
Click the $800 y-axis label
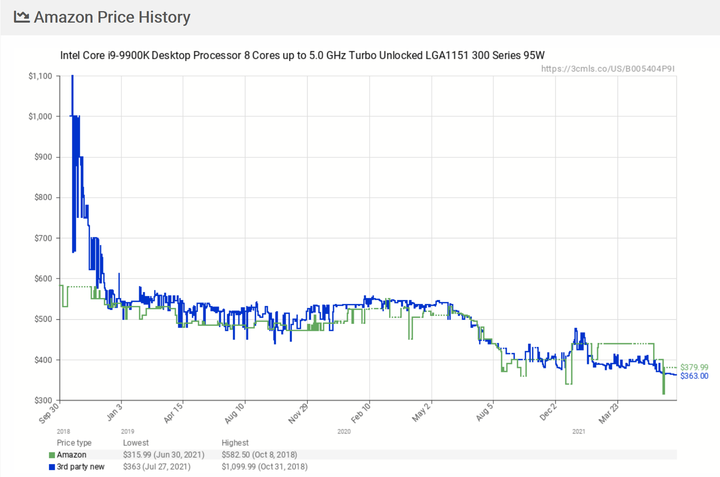click(43, 197)
